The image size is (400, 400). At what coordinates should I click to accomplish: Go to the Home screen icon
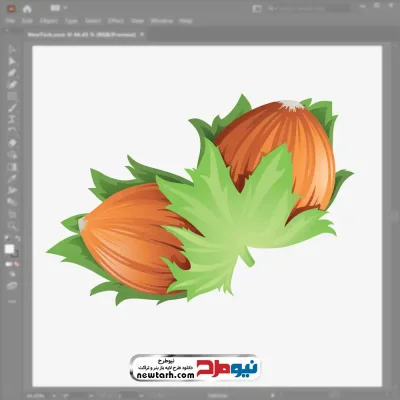click(27, 9)
